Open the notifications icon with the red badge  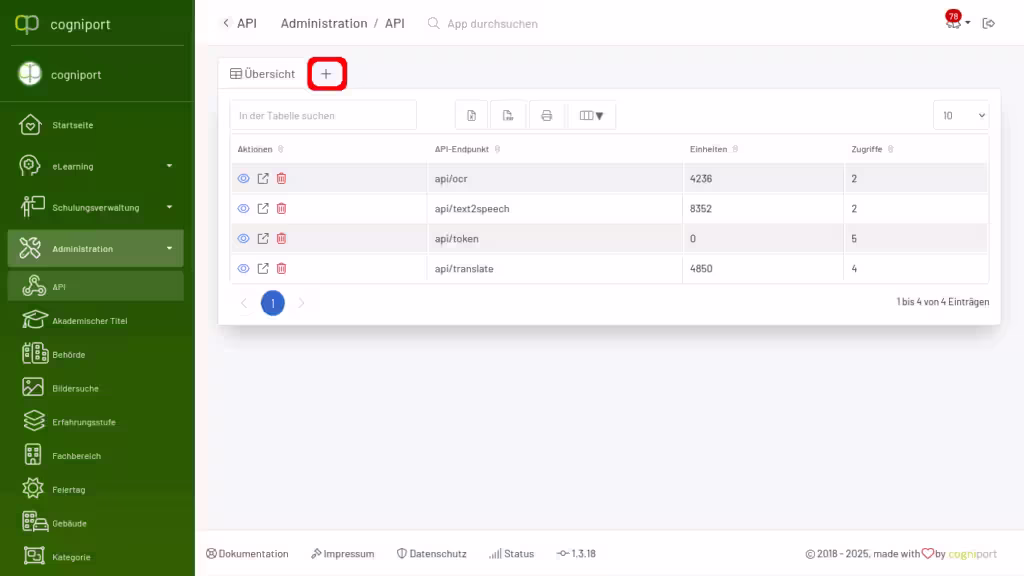(953, 22)
